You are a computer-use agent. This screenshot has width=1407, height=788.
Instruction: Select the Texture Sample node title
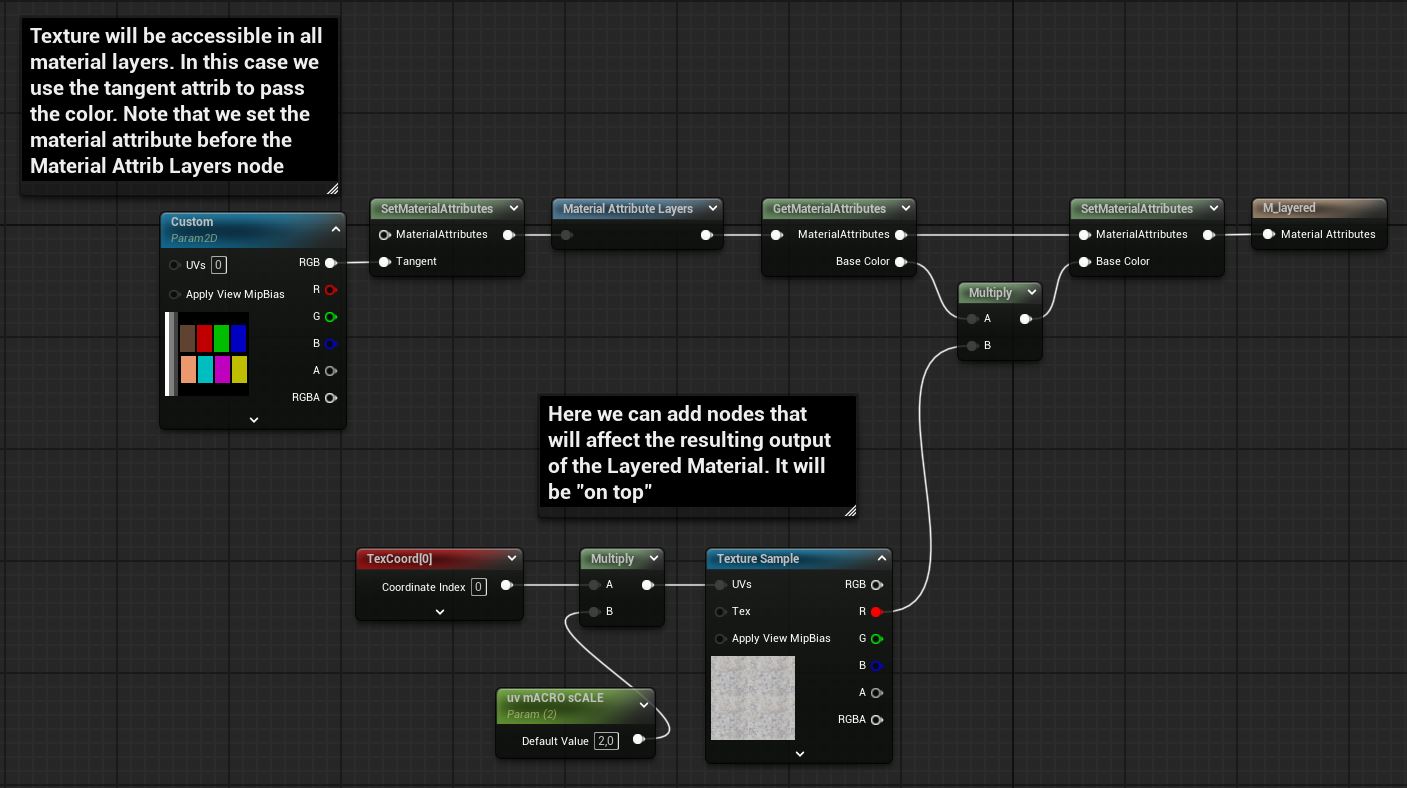(x=758, y=558)
